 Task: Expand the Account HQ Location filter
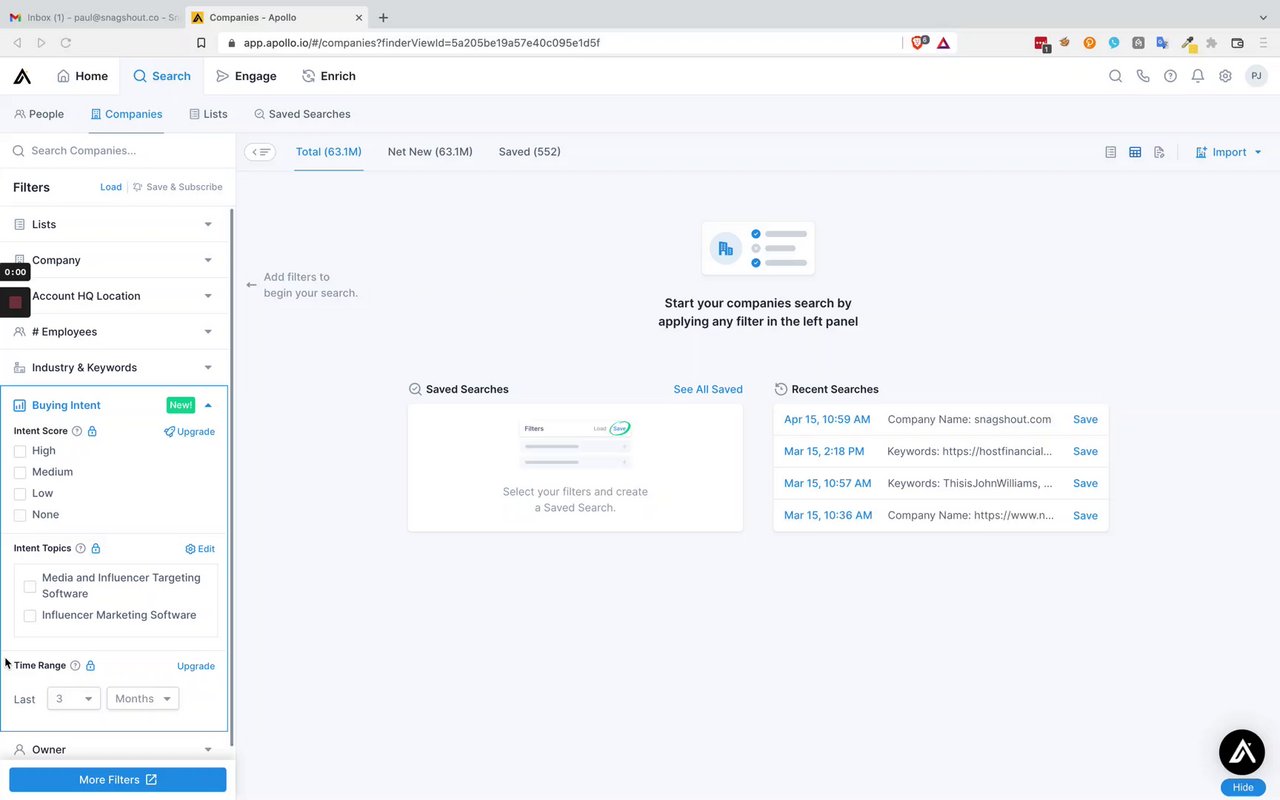coord(115,296)
